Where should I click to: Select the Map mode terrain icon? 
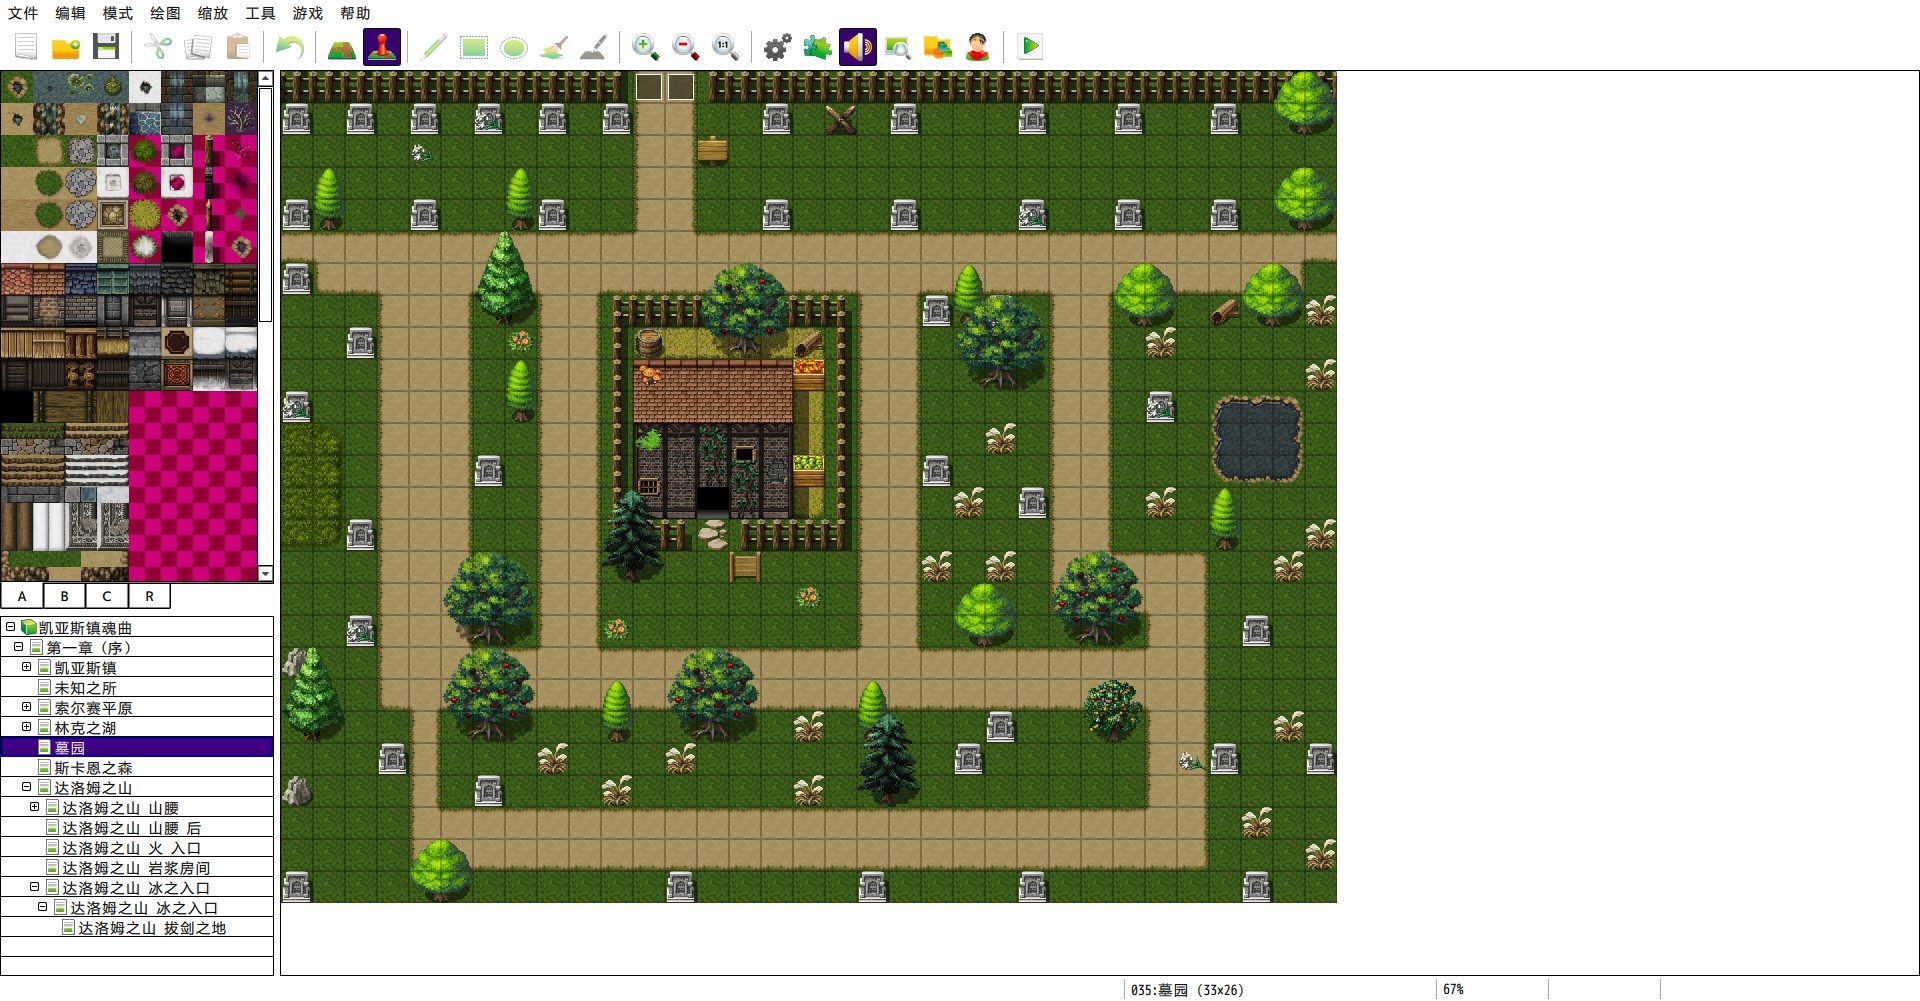coord(342,47)
